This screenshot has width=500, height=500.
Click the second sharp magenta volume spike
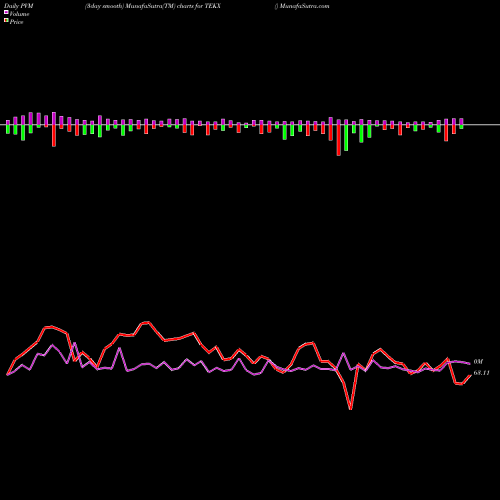(119, 349)
